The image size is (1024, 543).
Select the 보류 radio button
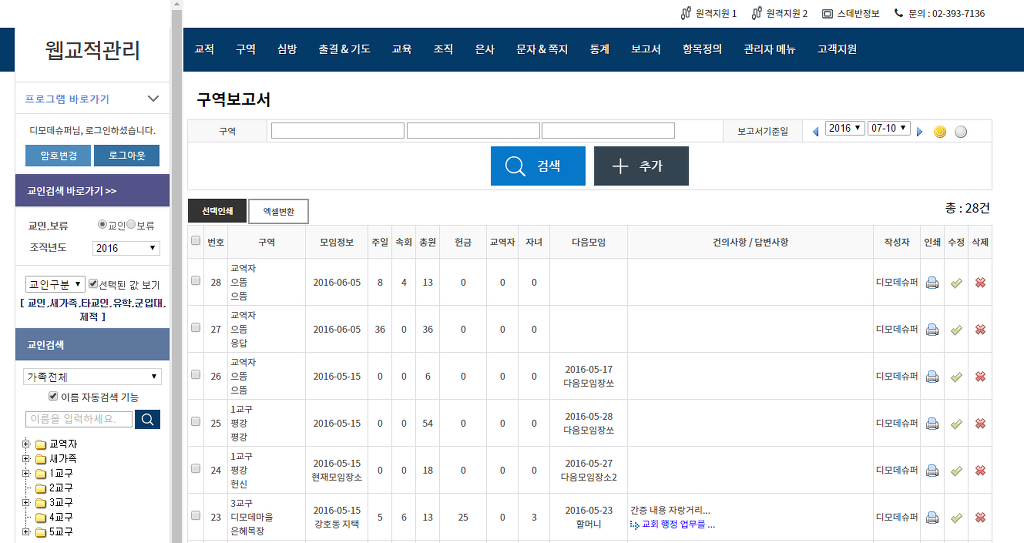(132, 225)
